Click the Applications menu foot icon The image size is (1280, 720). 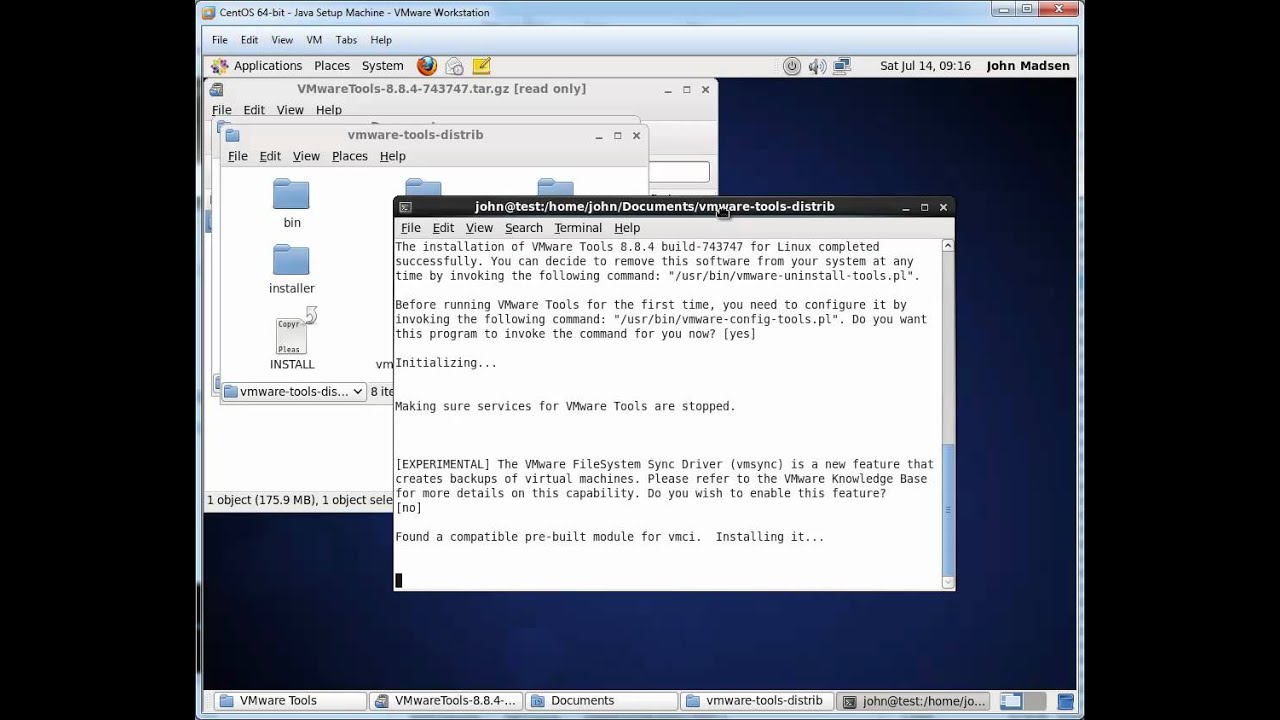220,66
